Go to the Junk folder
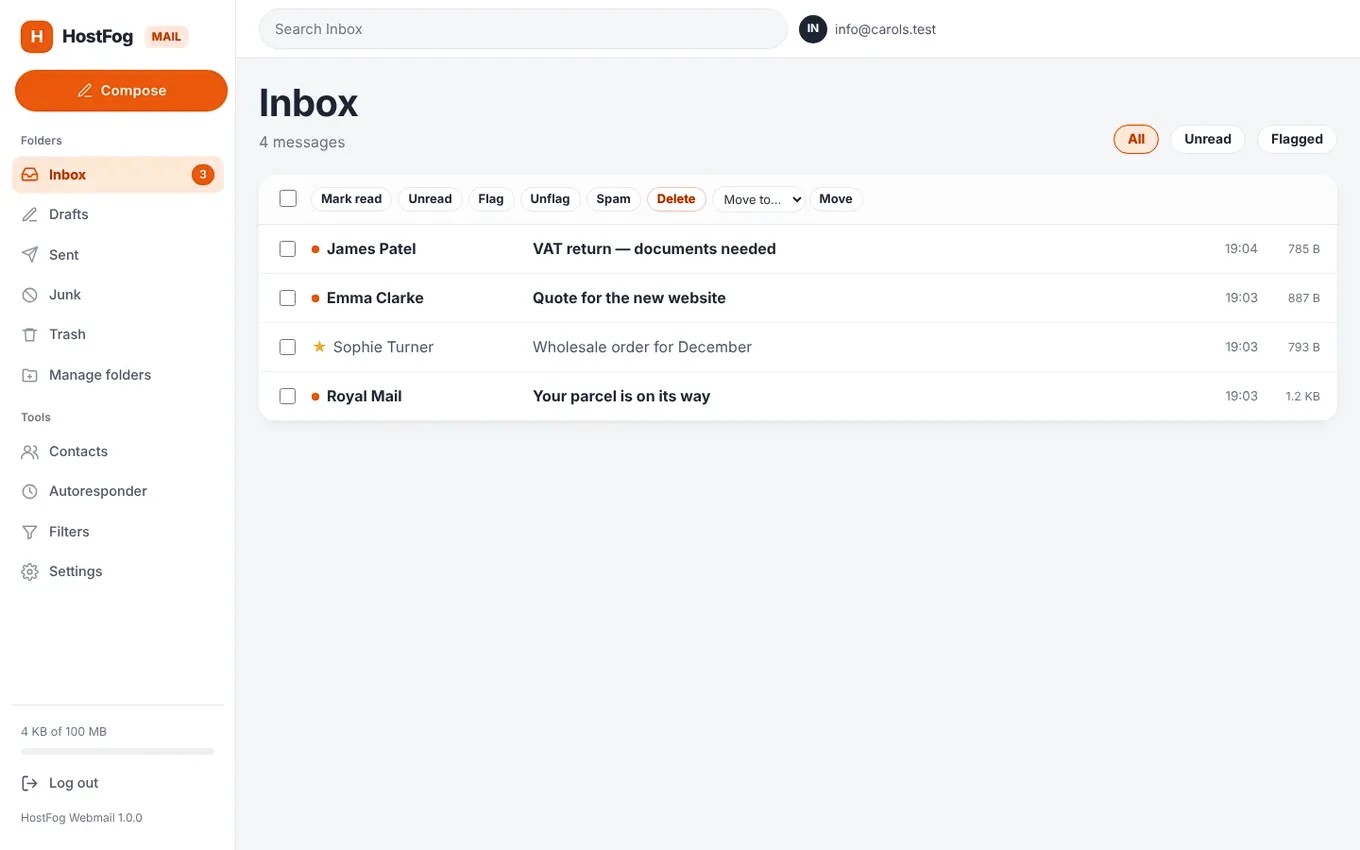The height and width of the screenshot is (850, 1360). click(118, 295)
